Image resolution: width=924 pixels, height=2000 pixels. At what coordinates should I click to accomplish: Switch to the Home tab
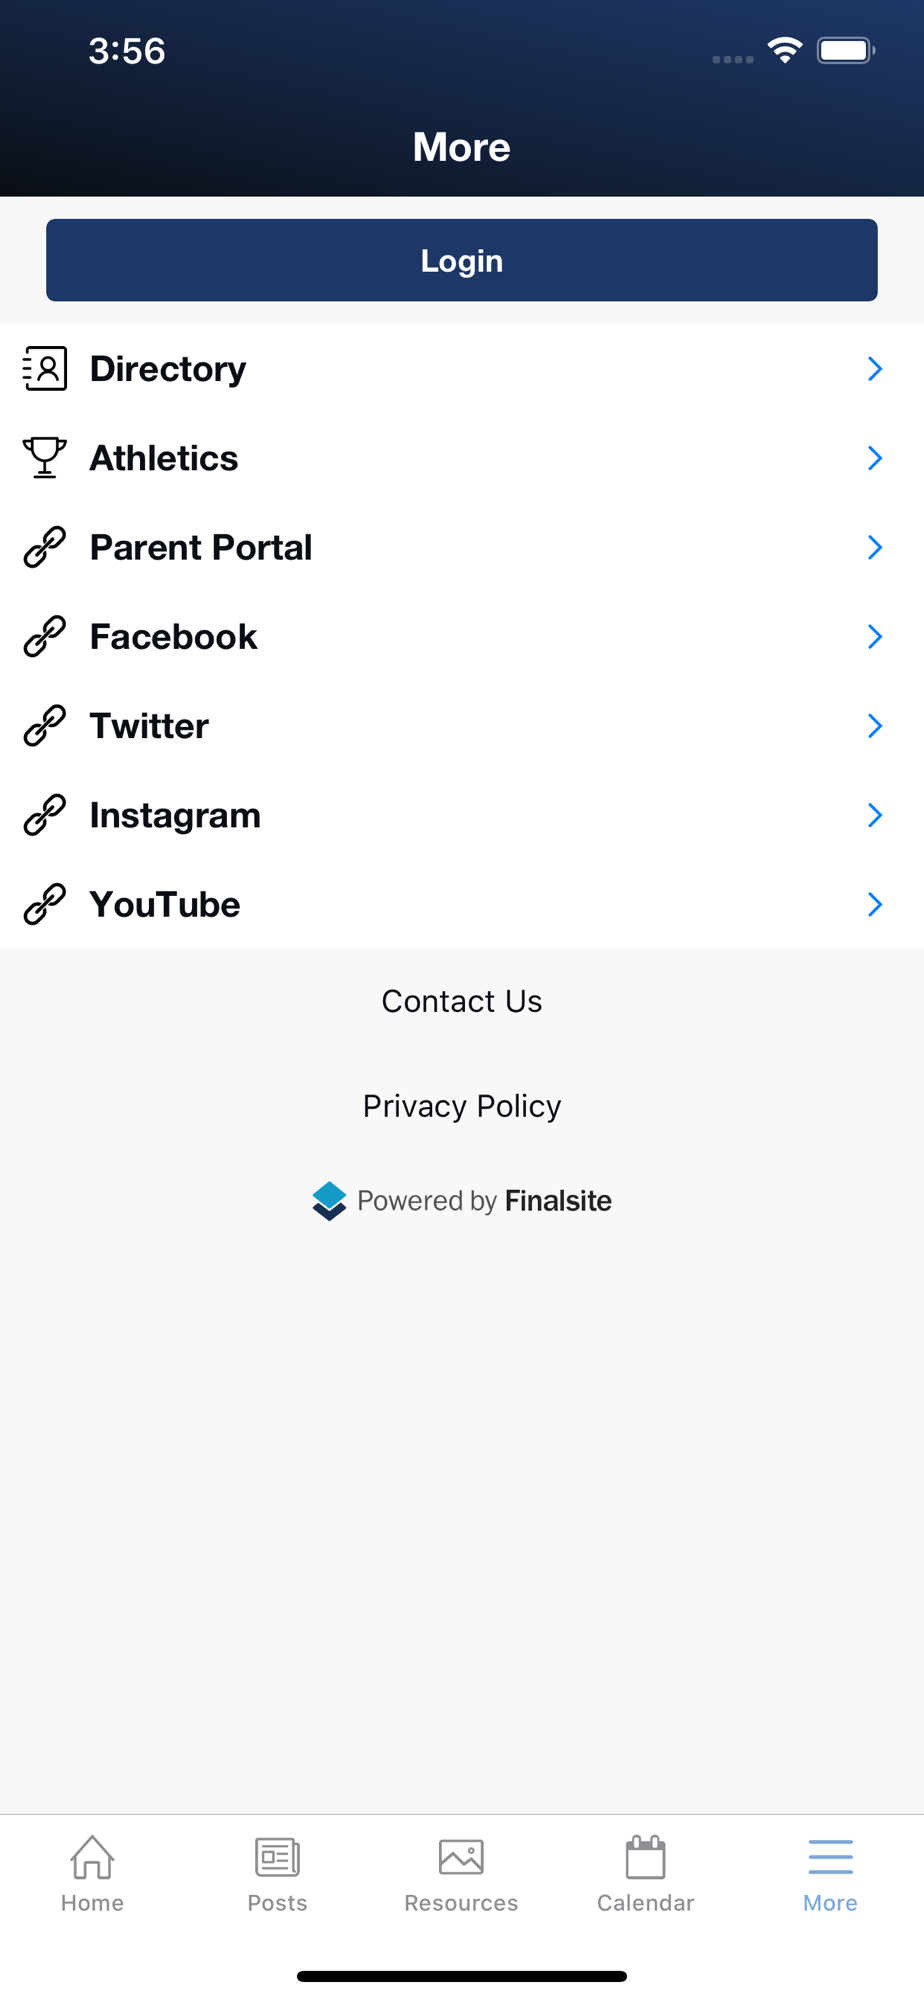[x=92, y=1874]
